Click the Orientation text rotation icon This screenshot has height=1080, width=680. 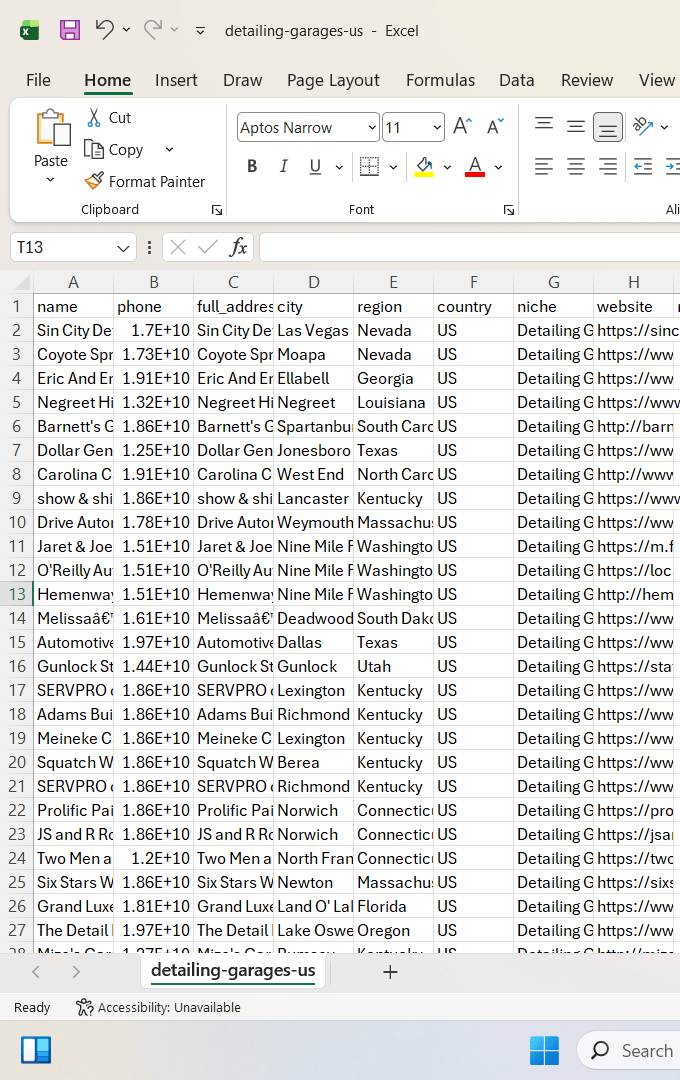(643, 126)
